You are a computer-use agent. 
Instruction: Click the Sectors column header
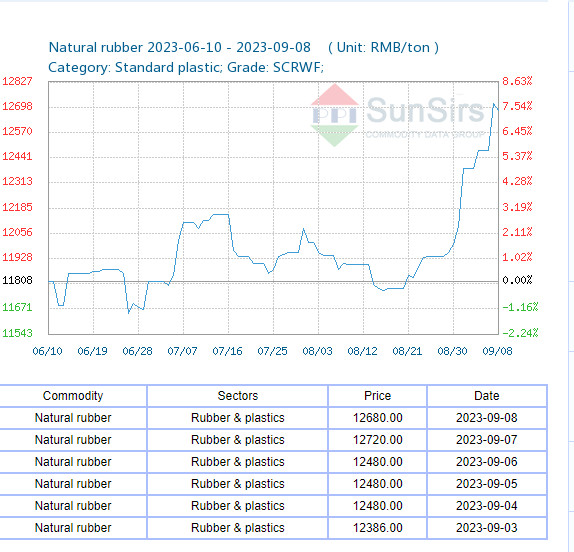pos(238,396)
